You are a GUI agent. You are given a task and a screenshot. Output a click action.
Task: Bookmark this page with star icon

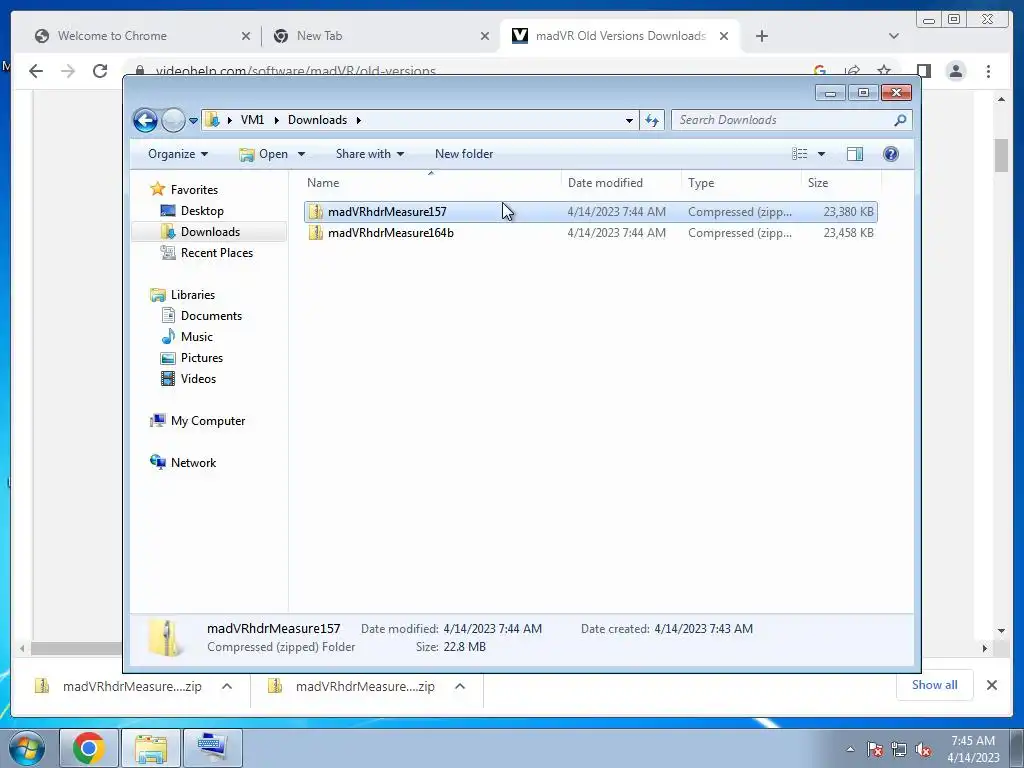[x=884, y=71]
